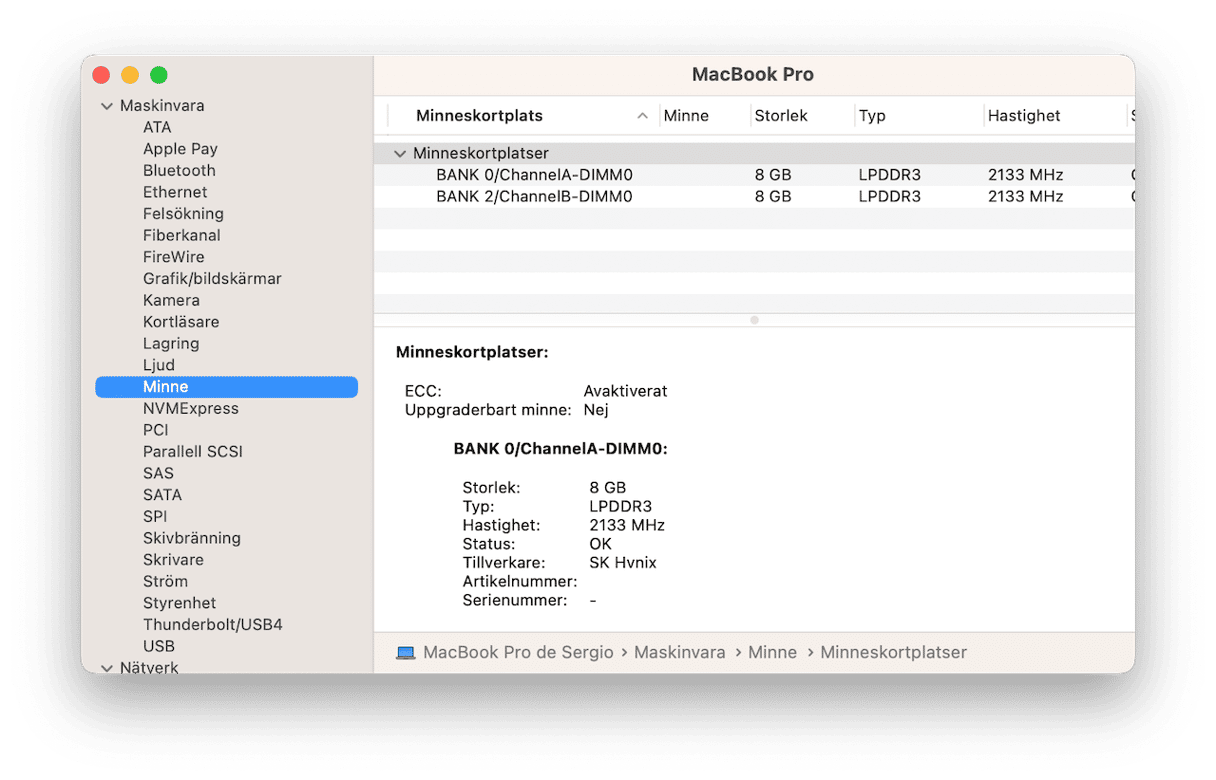The image size is (1216, 780).
Task: Select USB in the sidebar
Action: point(159,646)
